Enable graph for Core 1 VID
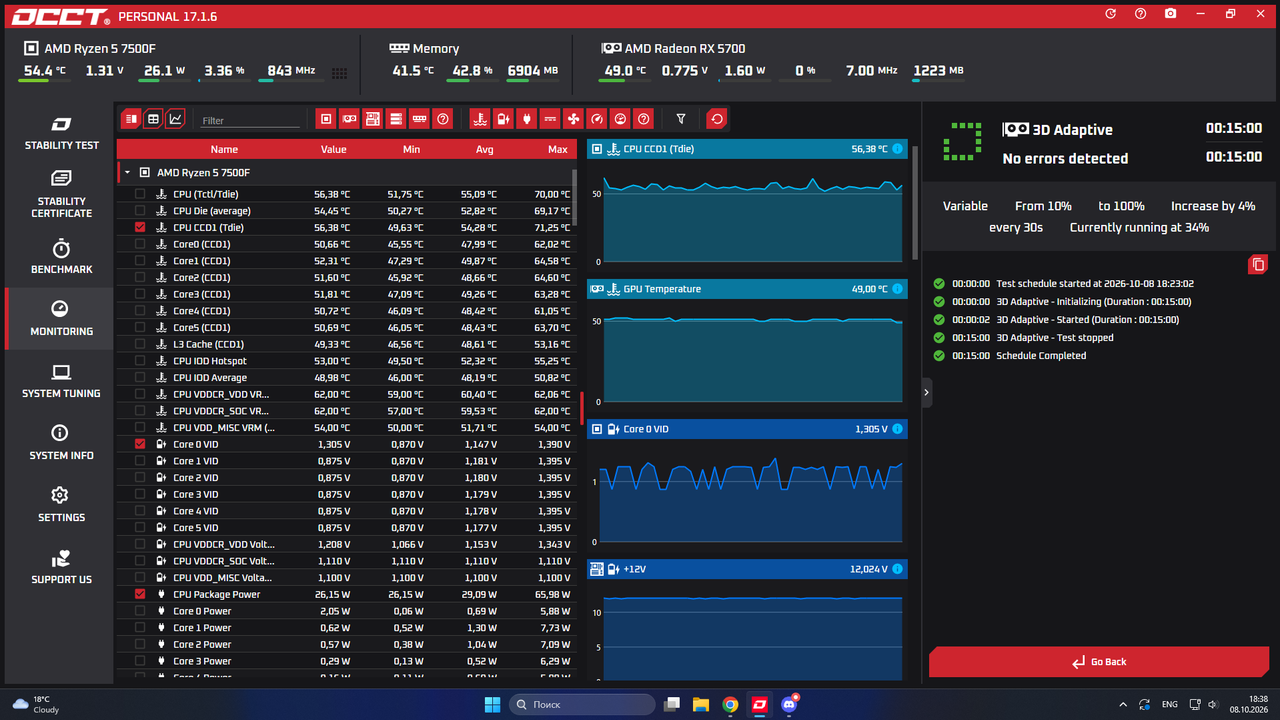 click(x=140, y=461)
